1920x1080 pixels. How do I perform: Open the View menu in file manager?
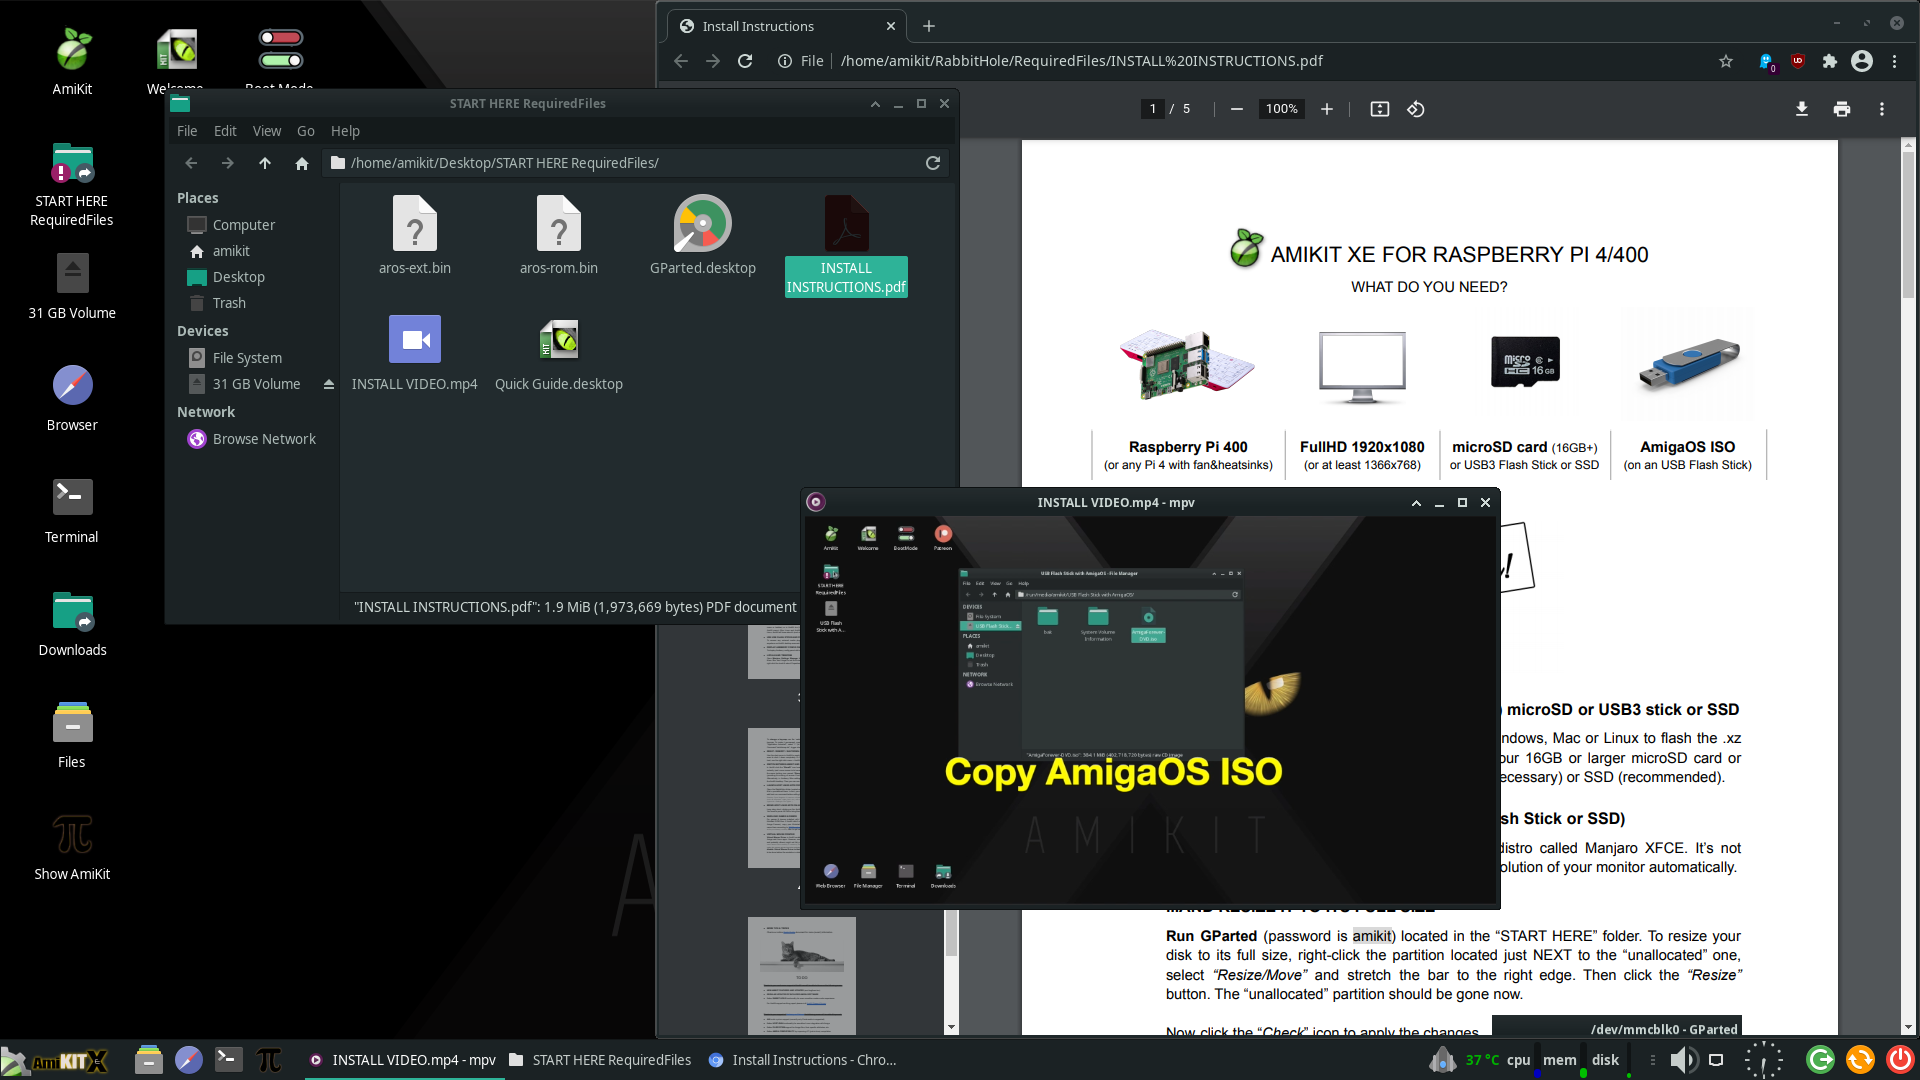(266, 131)
